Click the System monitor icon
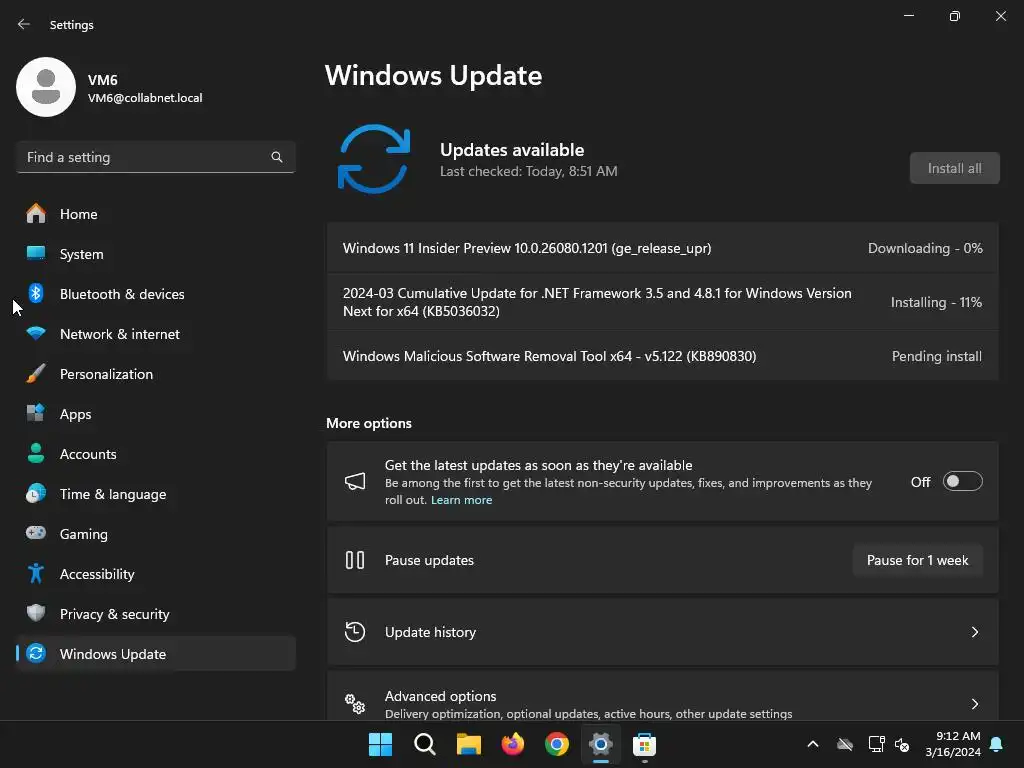 [x=36, y=253]
